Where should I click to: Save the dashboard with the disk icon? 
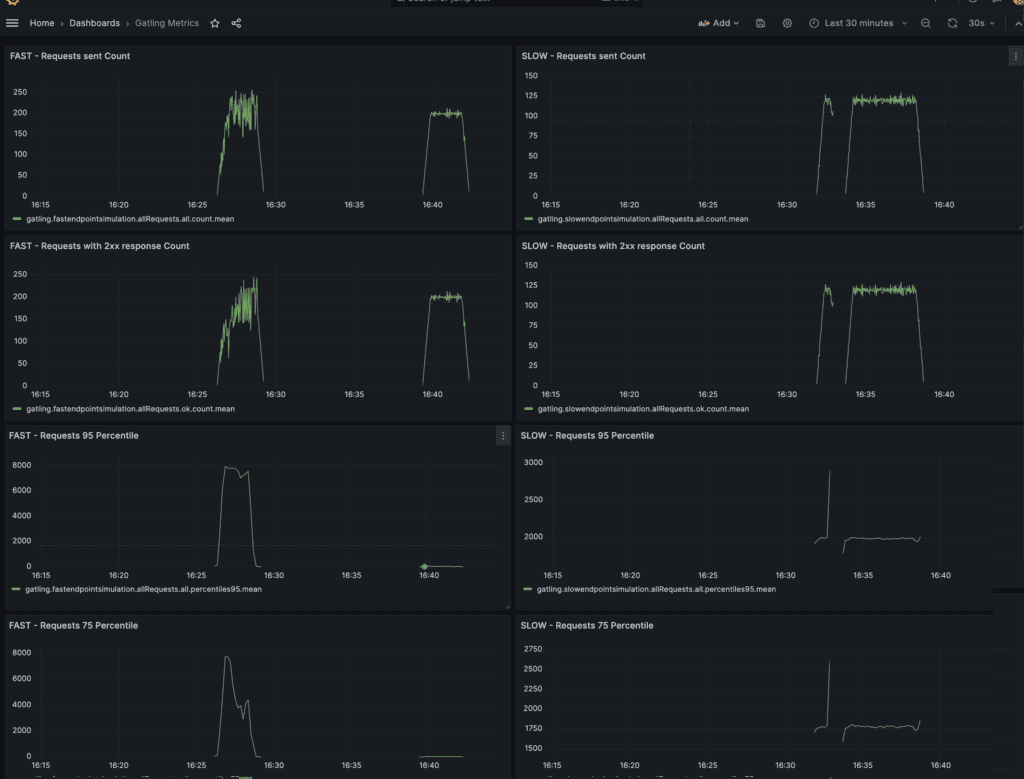click(x=761, y=23)
